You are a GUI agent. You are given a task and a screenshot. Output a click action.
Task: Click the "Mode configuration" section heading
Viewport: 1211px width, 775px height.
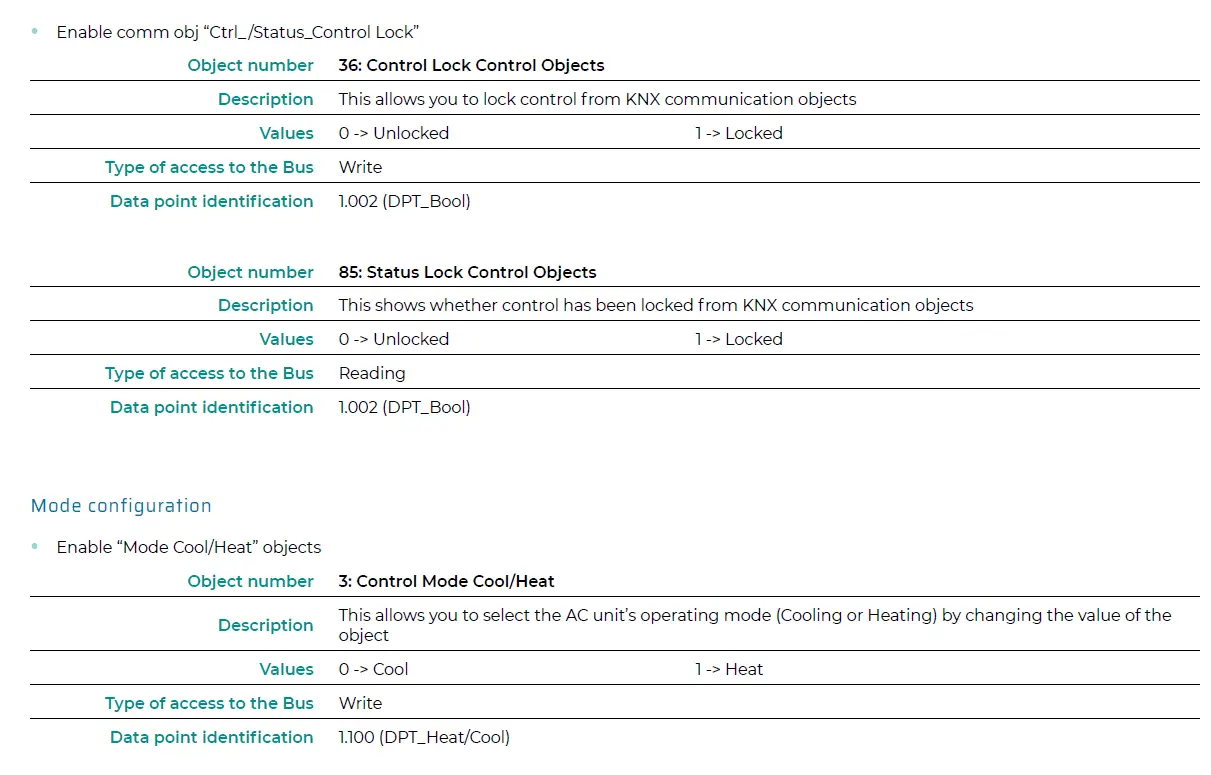click(121, 506)
